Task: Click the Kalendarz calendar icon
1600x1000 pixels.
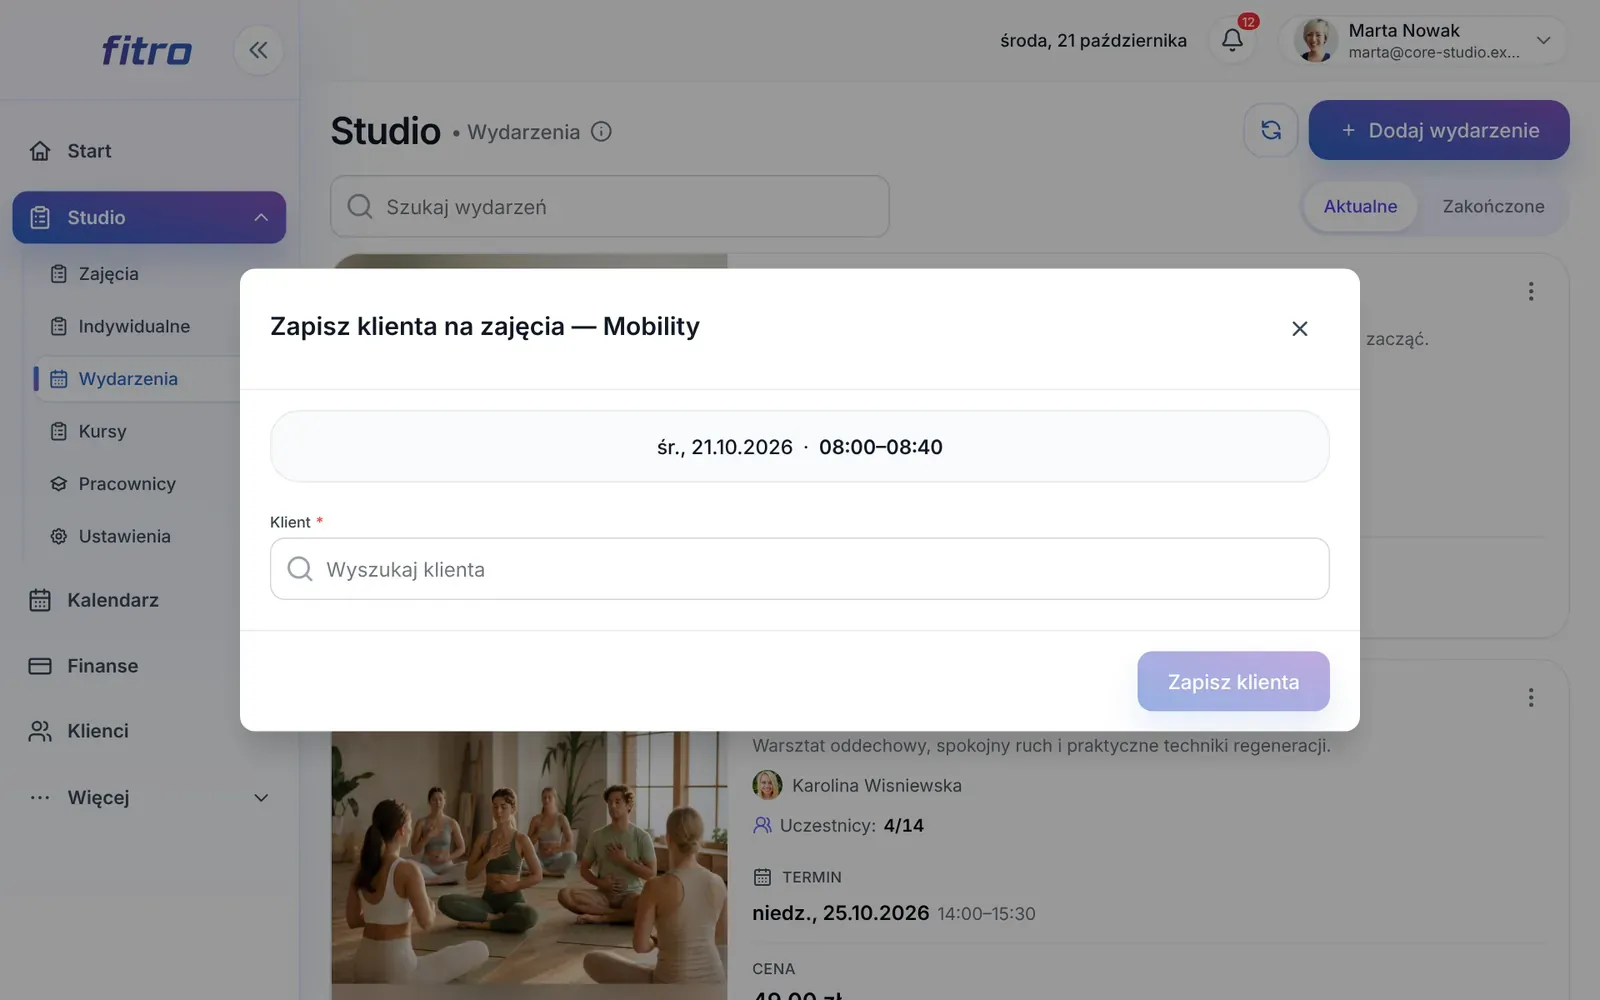Action: coord(40,600)
